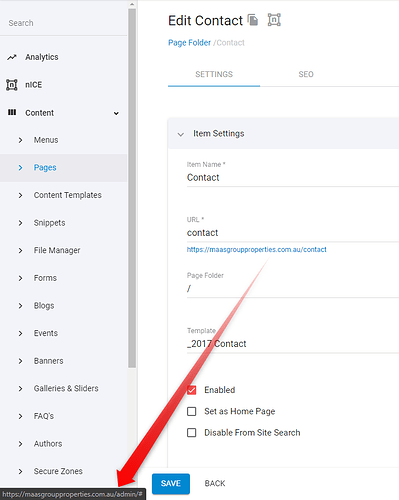Uncheck the Enabled checkbox
Viewport: 399px width, 500px height.
tap(192, 390)
